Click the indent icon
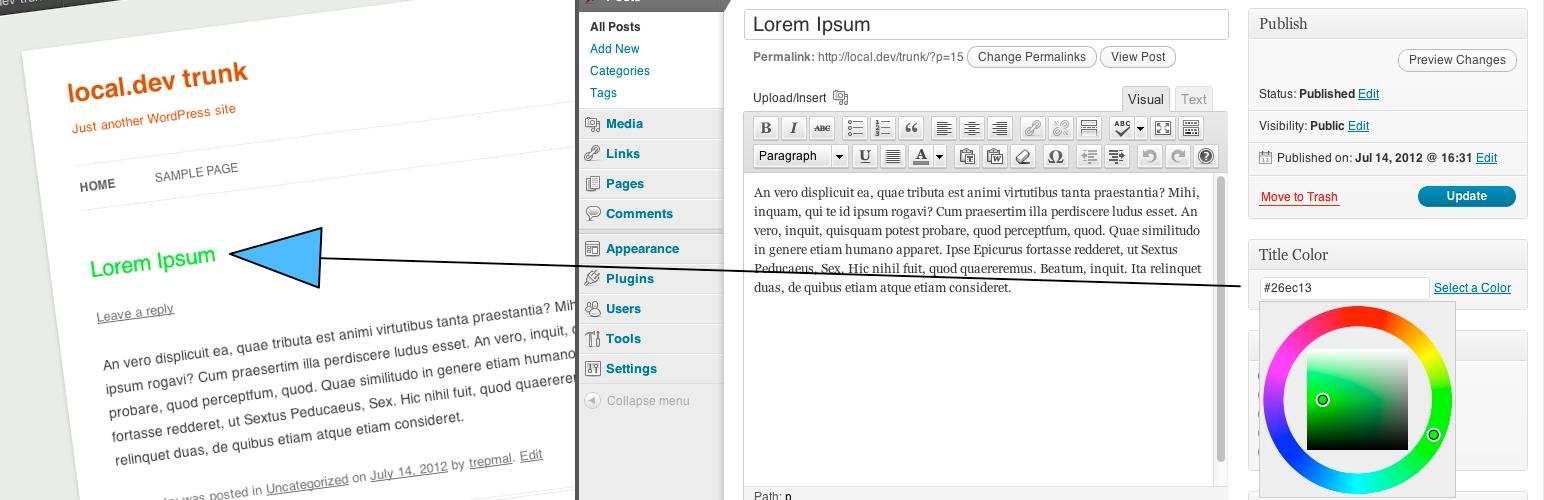The image size is (1544, 500). 1117,156
